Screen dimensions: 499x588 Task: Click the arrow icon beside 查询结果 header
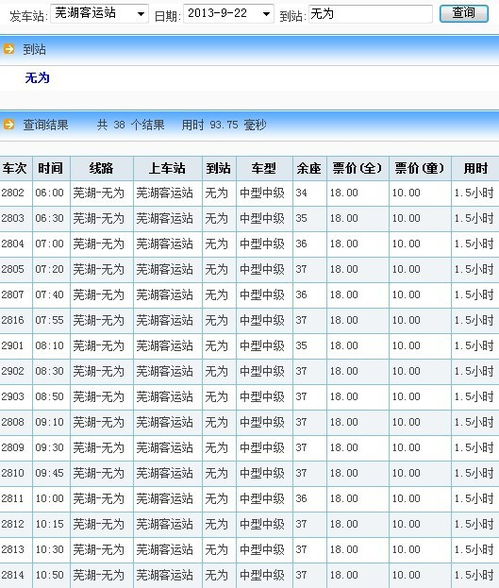[x=9, y=124]
